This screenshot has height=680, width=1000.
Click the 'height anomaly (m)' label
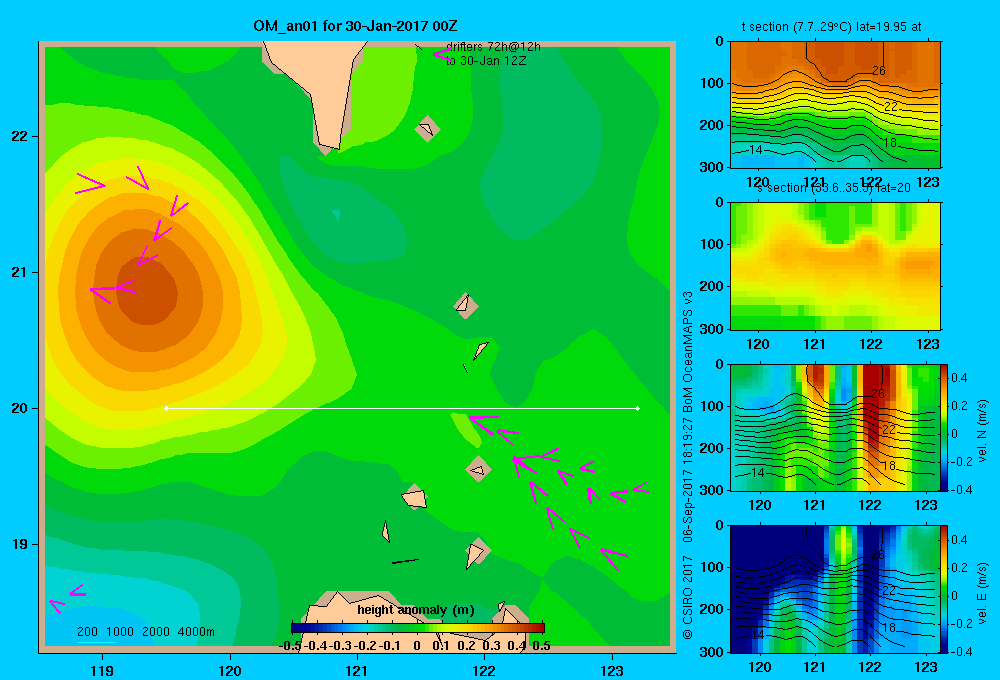pos(416,610)
